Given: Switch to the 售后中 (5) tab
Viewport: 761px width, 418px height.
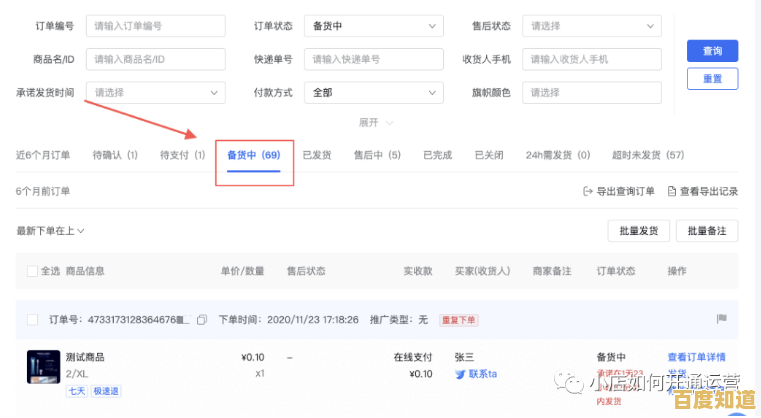Looking at the screenshot, I should [x=377, y=155].
